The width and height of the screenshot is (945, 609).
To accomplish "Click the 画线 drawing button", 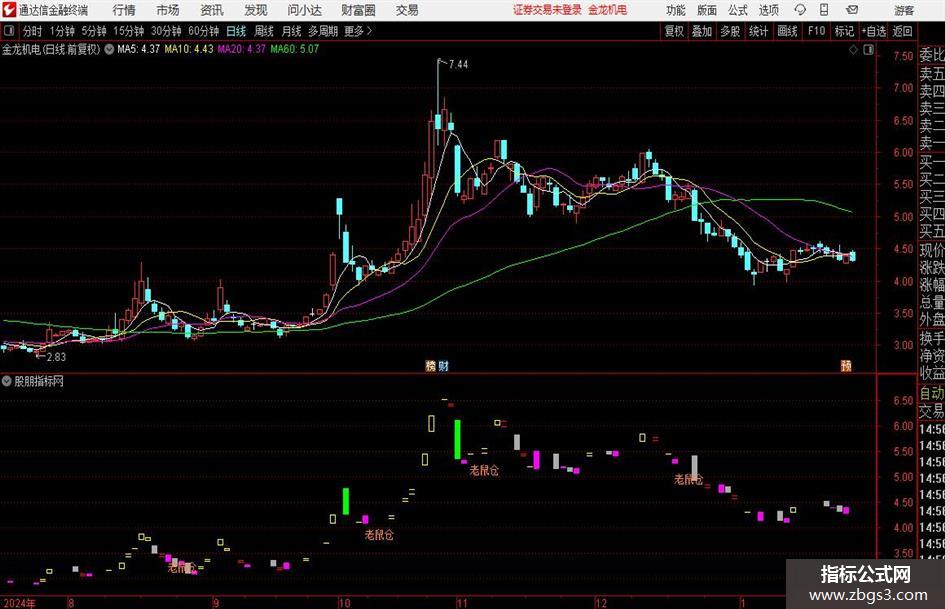I will coord(788,31).
